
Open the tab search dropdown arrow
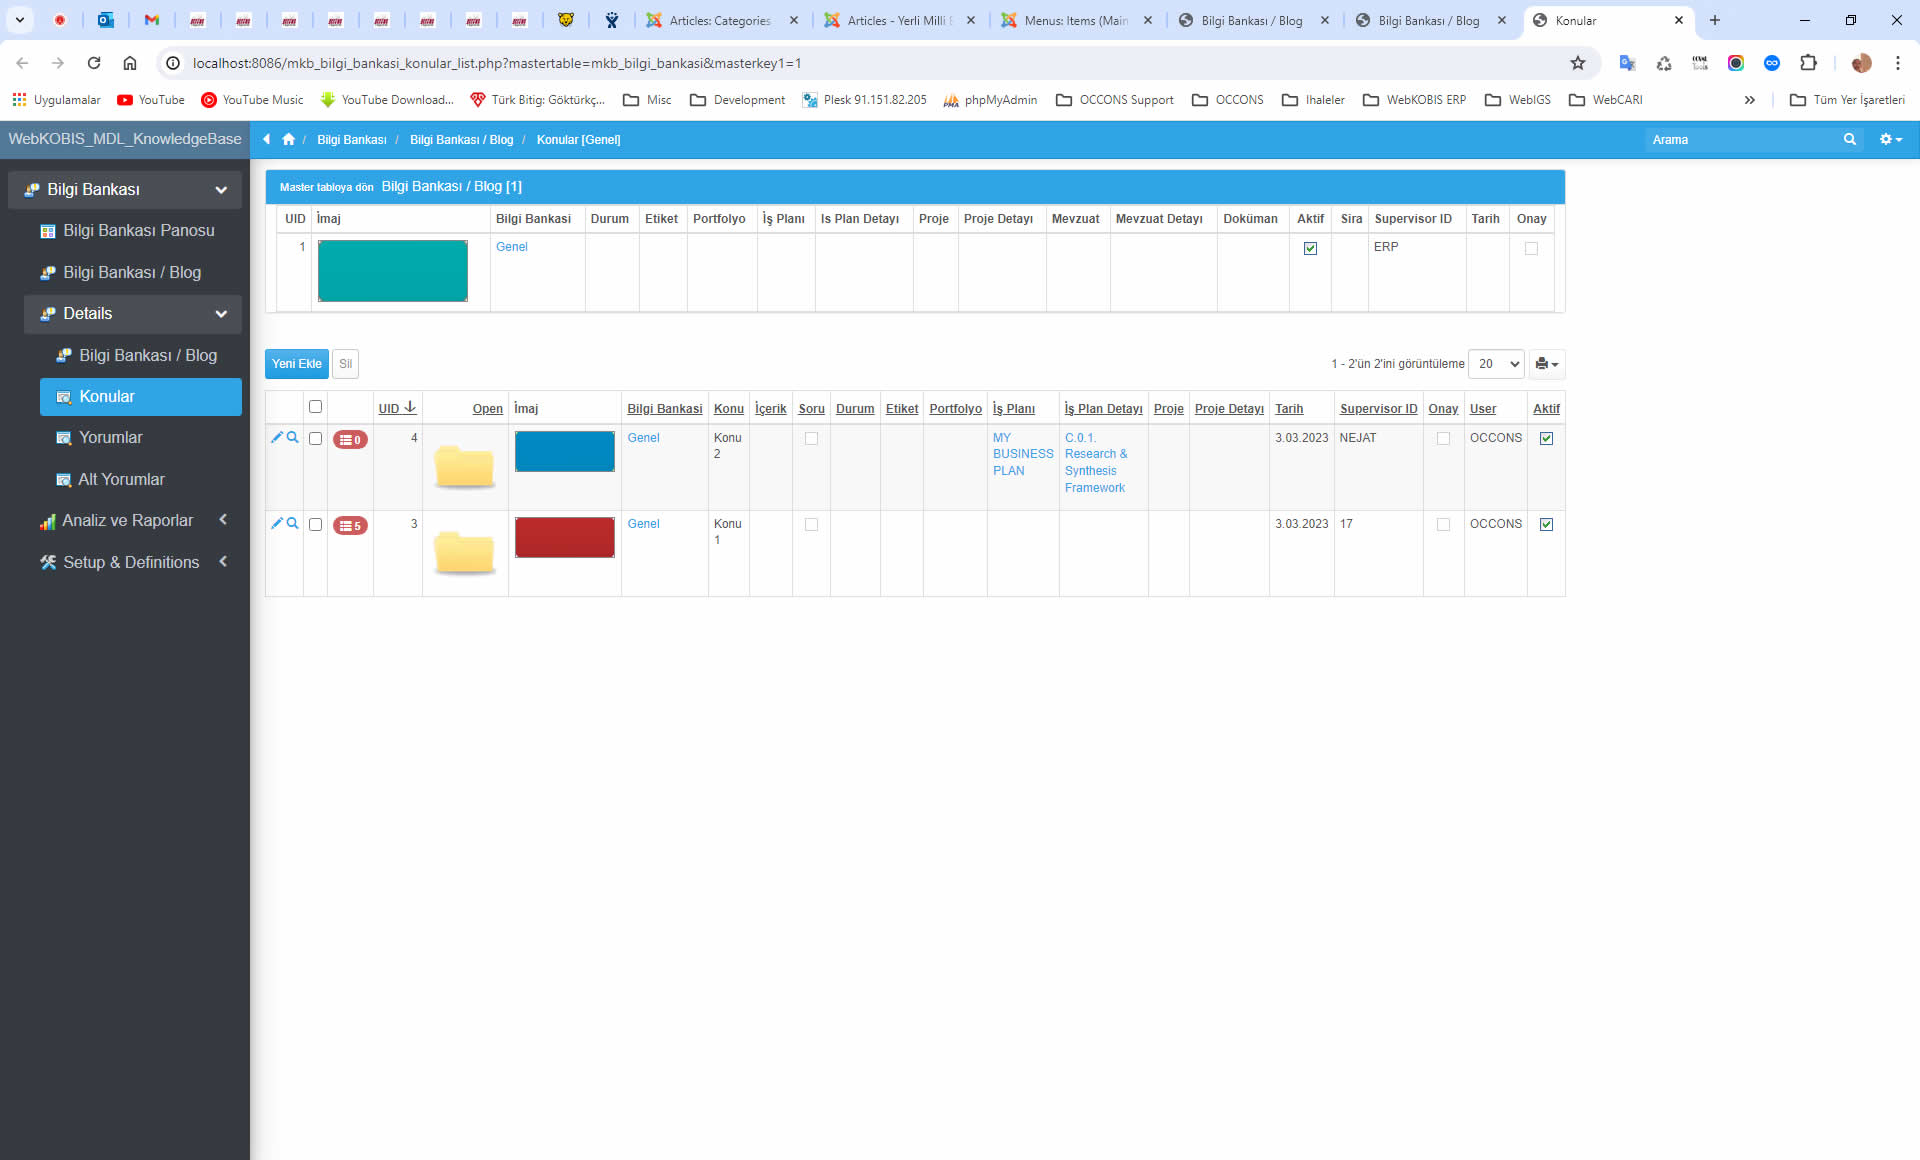point(19,20)
